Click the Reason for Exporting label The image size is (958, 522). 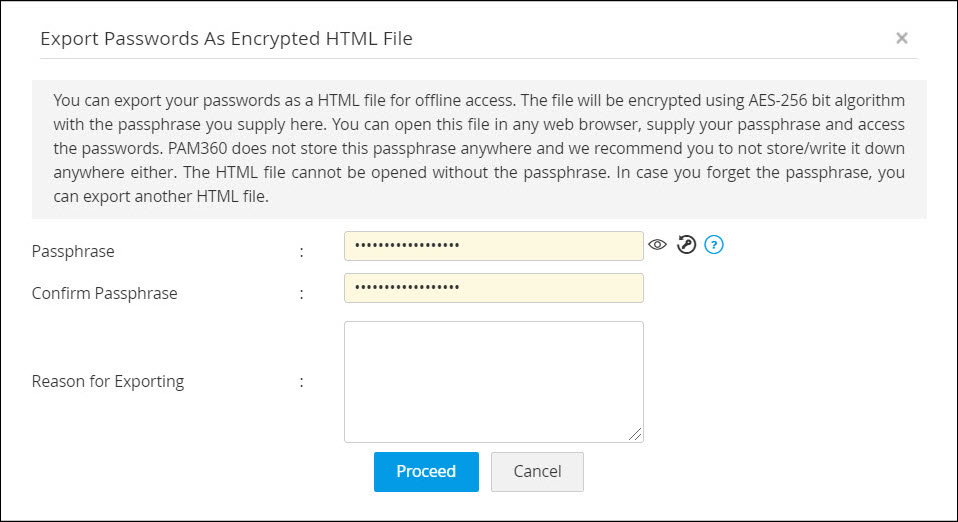[108, 381]
